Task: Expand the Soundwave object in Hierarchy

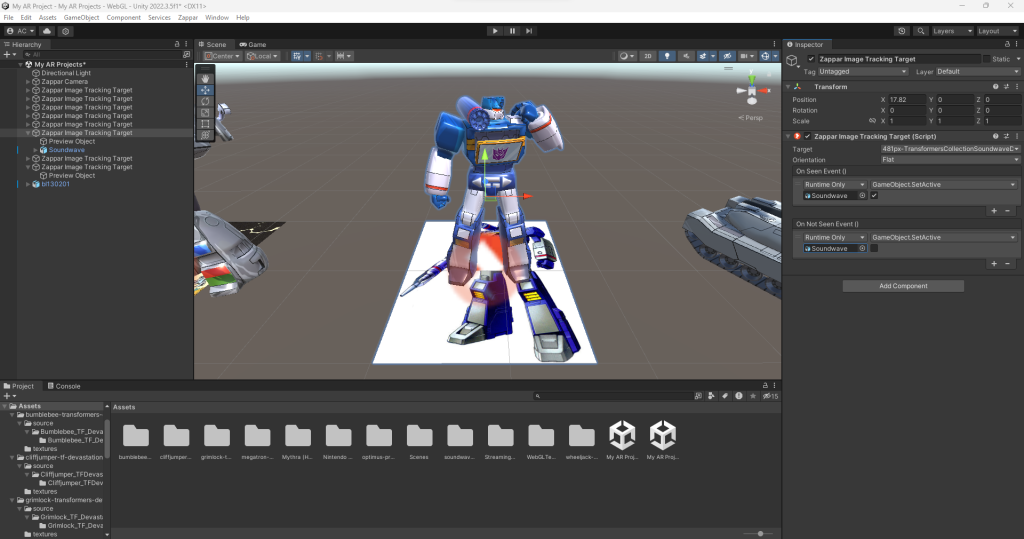Action: coord(36,150)
